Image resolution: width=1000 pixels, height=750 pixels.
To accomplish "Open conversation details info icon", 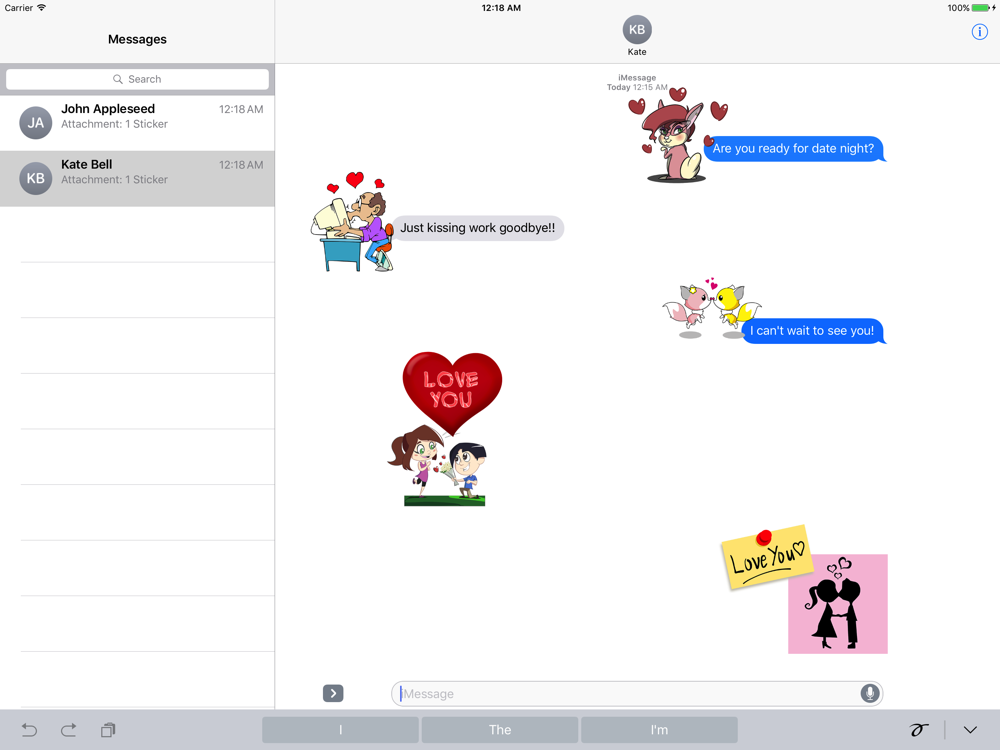I will (x=979, y=32).
